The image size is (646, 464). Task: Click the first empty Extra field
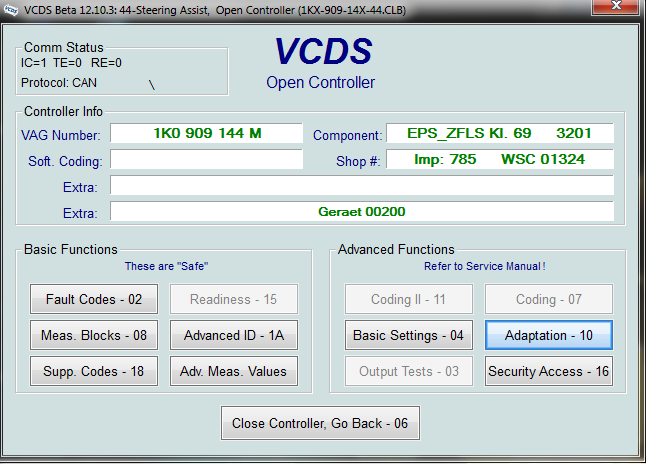pyautogui.click(x=361, y=186)
